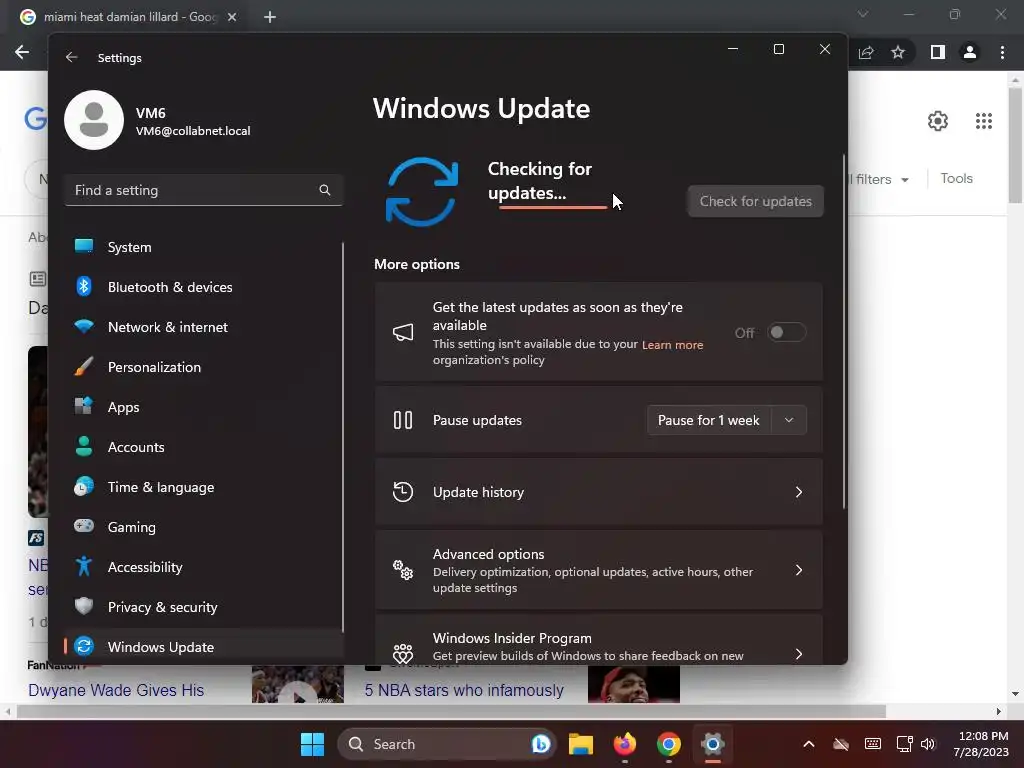Click the search magnifier in Find a setting
The image size is (1024, 768).
click(325, 190)
